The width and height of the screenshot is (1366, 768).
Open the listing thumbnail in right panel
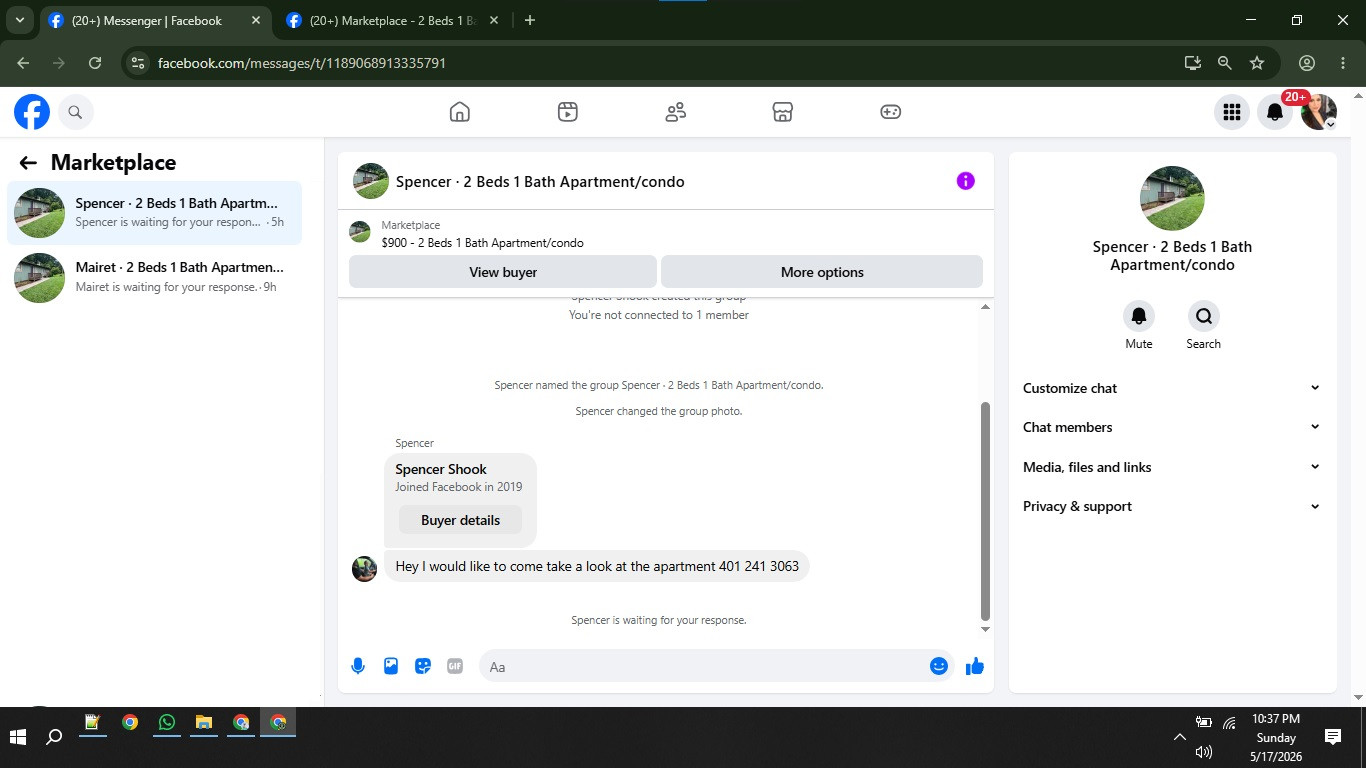coord(1172,198)
